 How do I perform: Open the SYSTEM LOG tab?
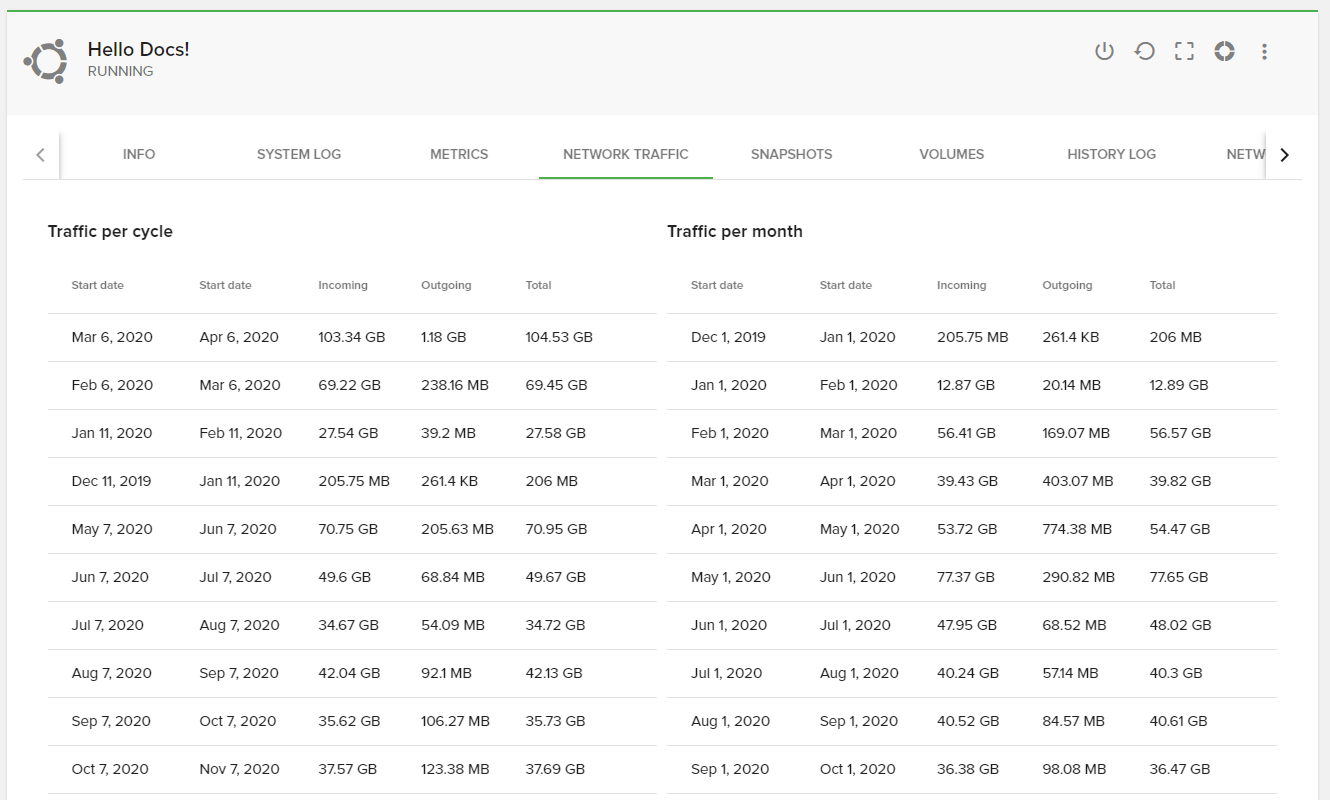299,154
